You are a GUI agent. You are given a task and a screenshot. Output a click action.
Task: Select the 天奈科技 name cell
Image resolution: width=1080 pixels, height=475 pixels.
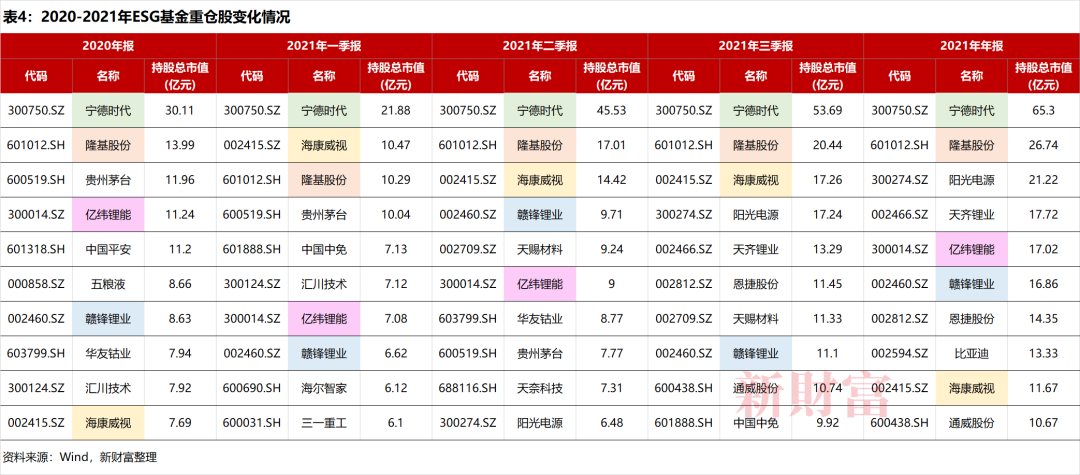pos(540,388)
